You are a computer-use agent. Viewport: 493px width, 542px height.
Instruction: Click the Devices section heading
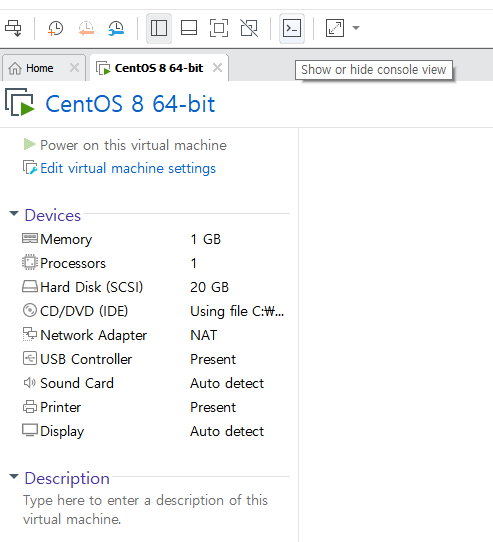point(53,215)
